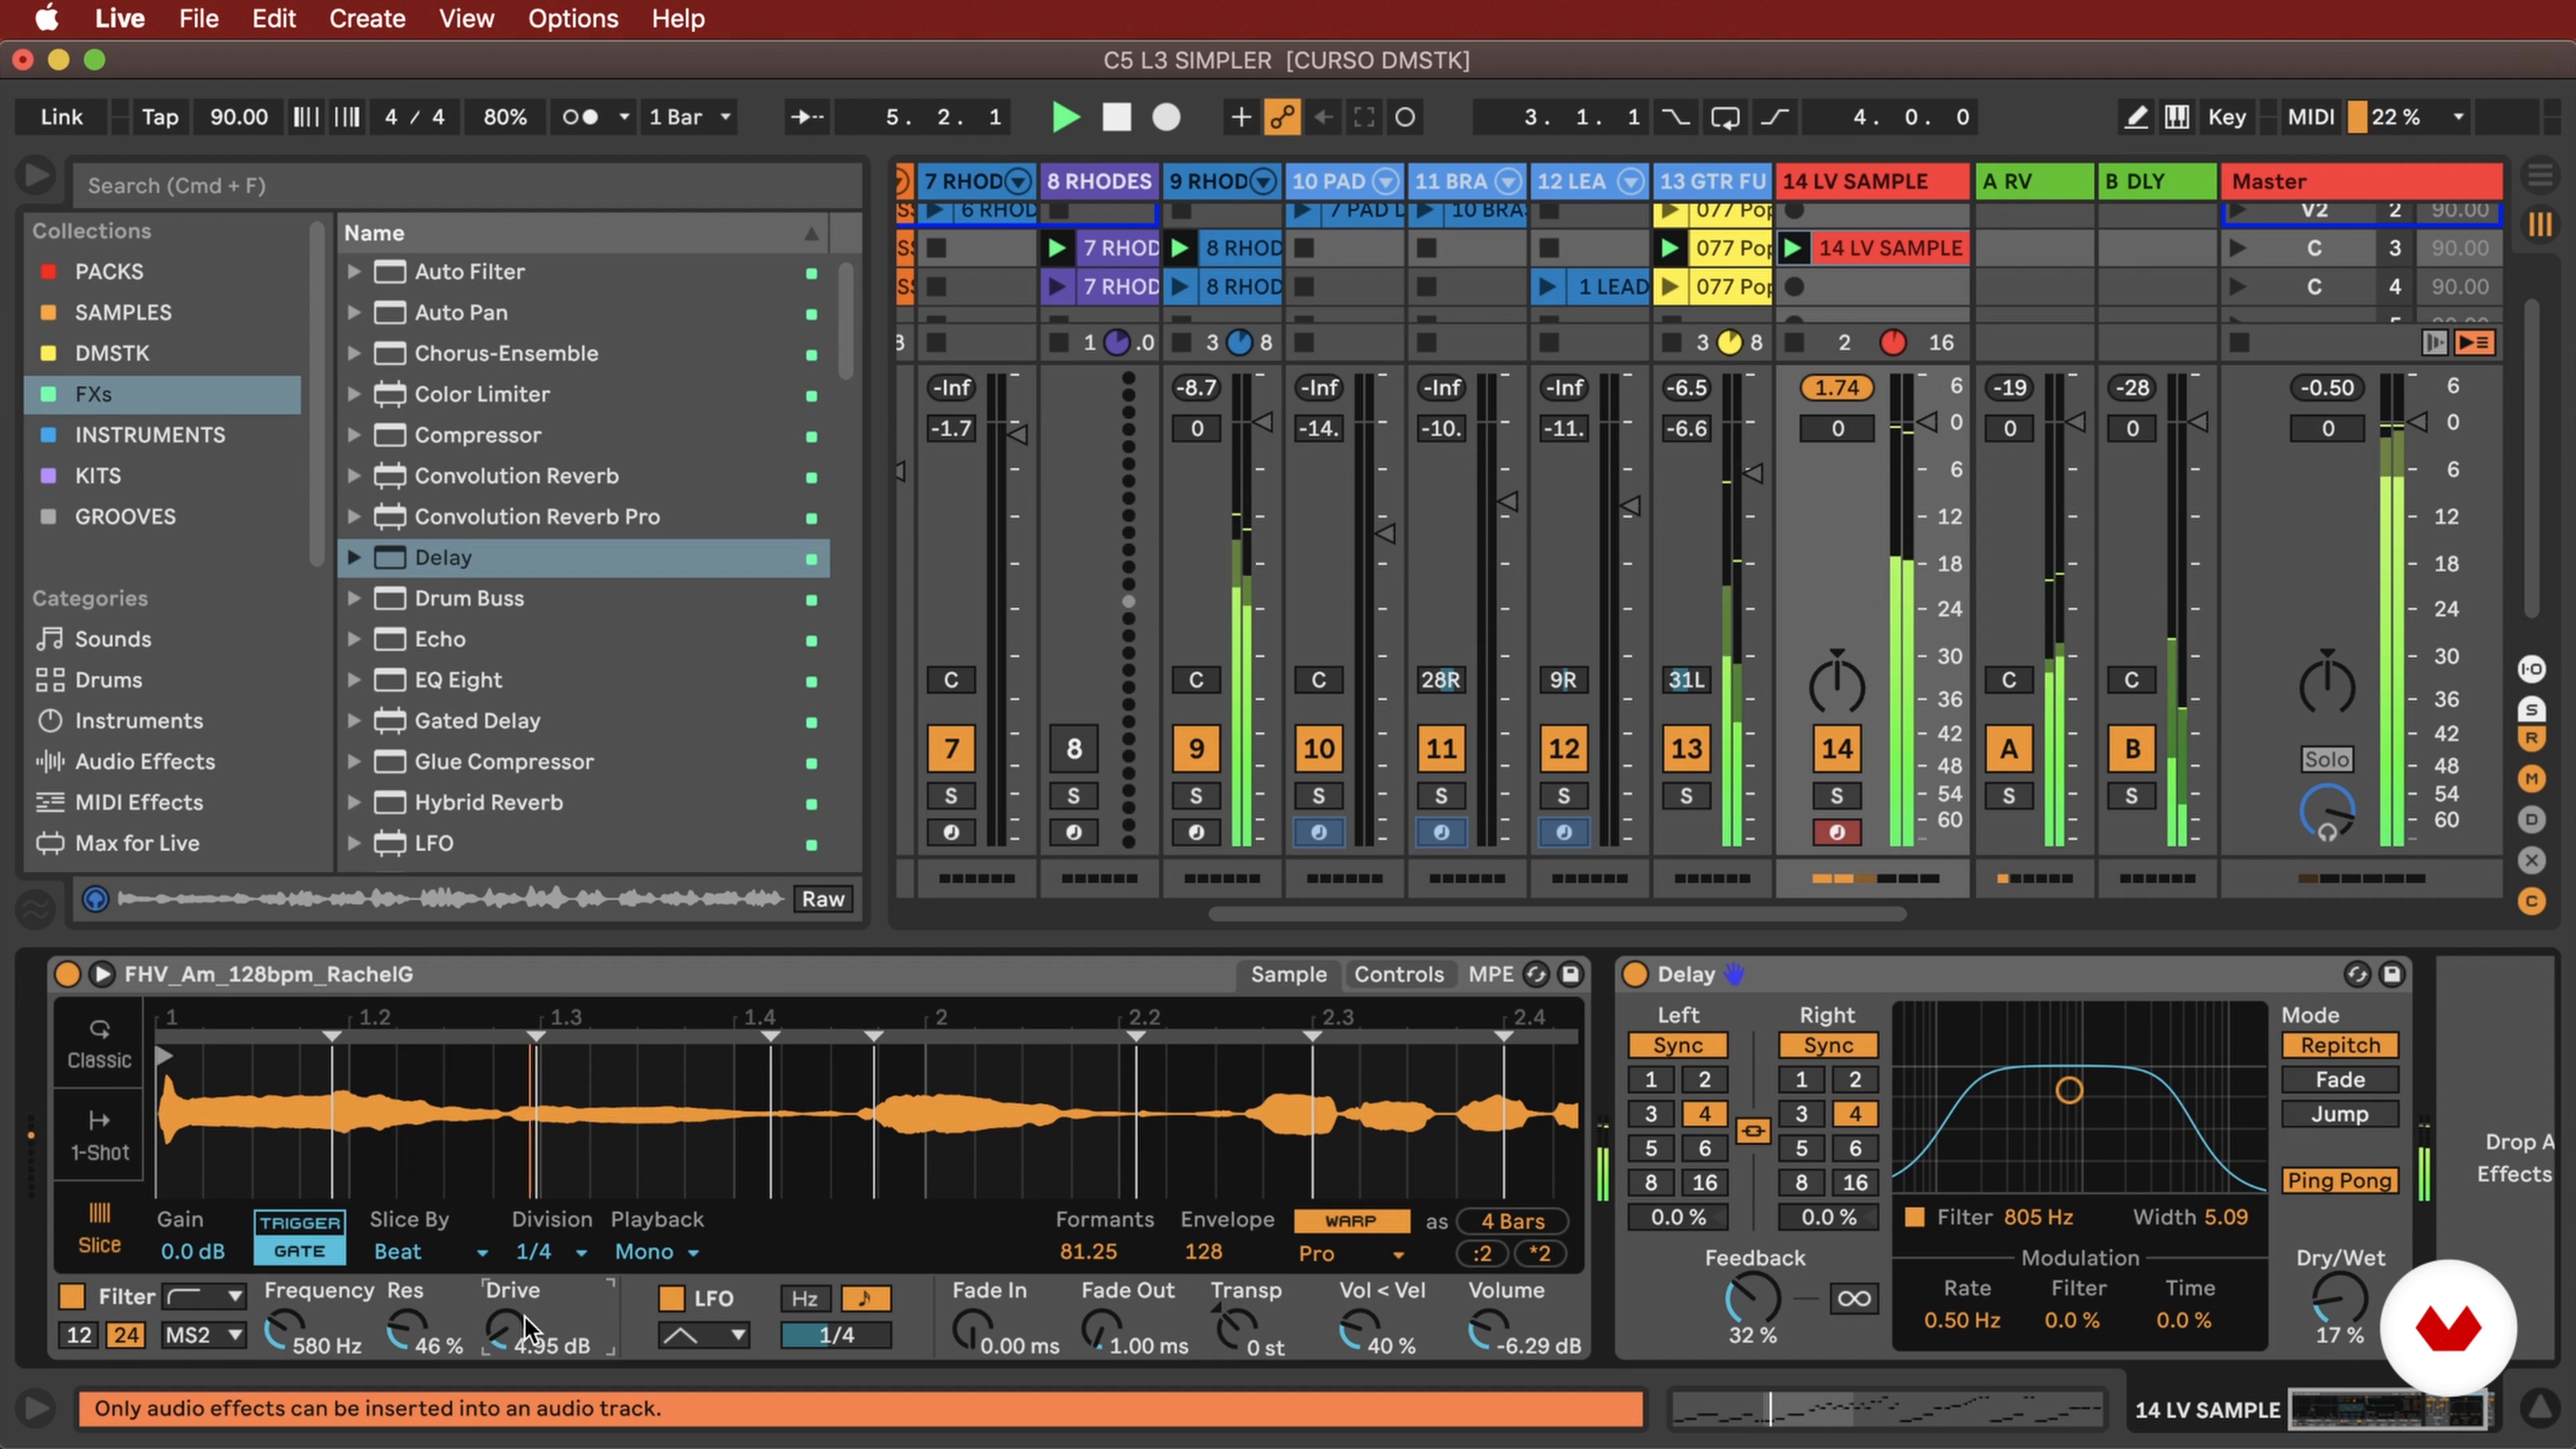Viewport: 2576px width, 1449px height.
Task: Expand the Delay folder in browser
Action: [x=353, y=557]
